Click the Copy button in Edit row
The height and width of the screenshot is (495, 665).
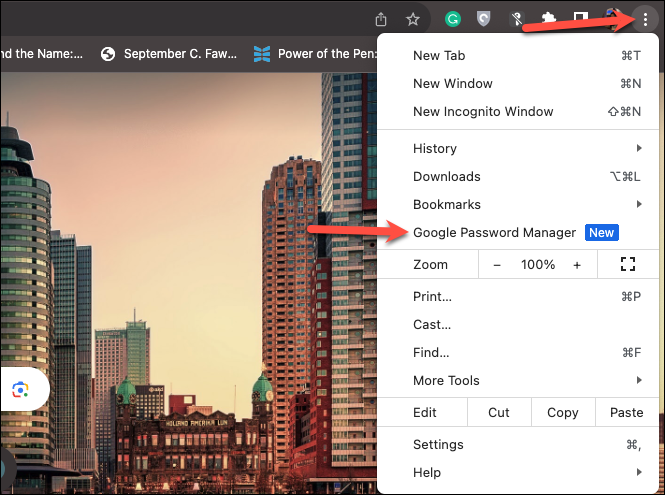[x=563, y=412]
